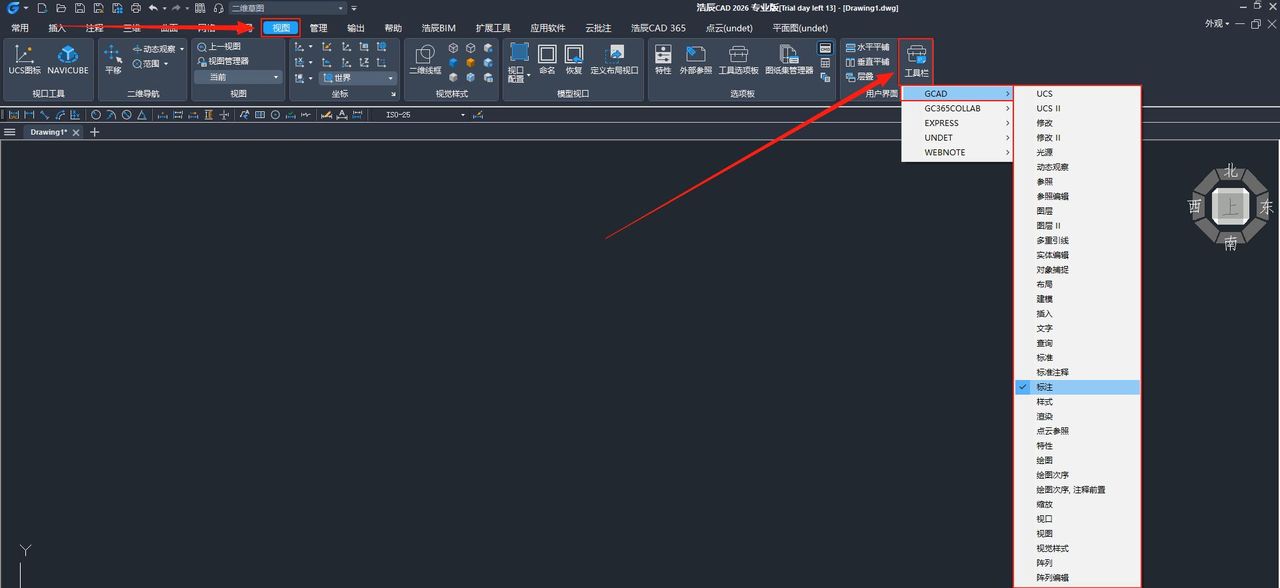Open the 浩辰BIM ribbon tab
Image resolution: width=1280 pixels, height=588 pixels.
[438, 28]
